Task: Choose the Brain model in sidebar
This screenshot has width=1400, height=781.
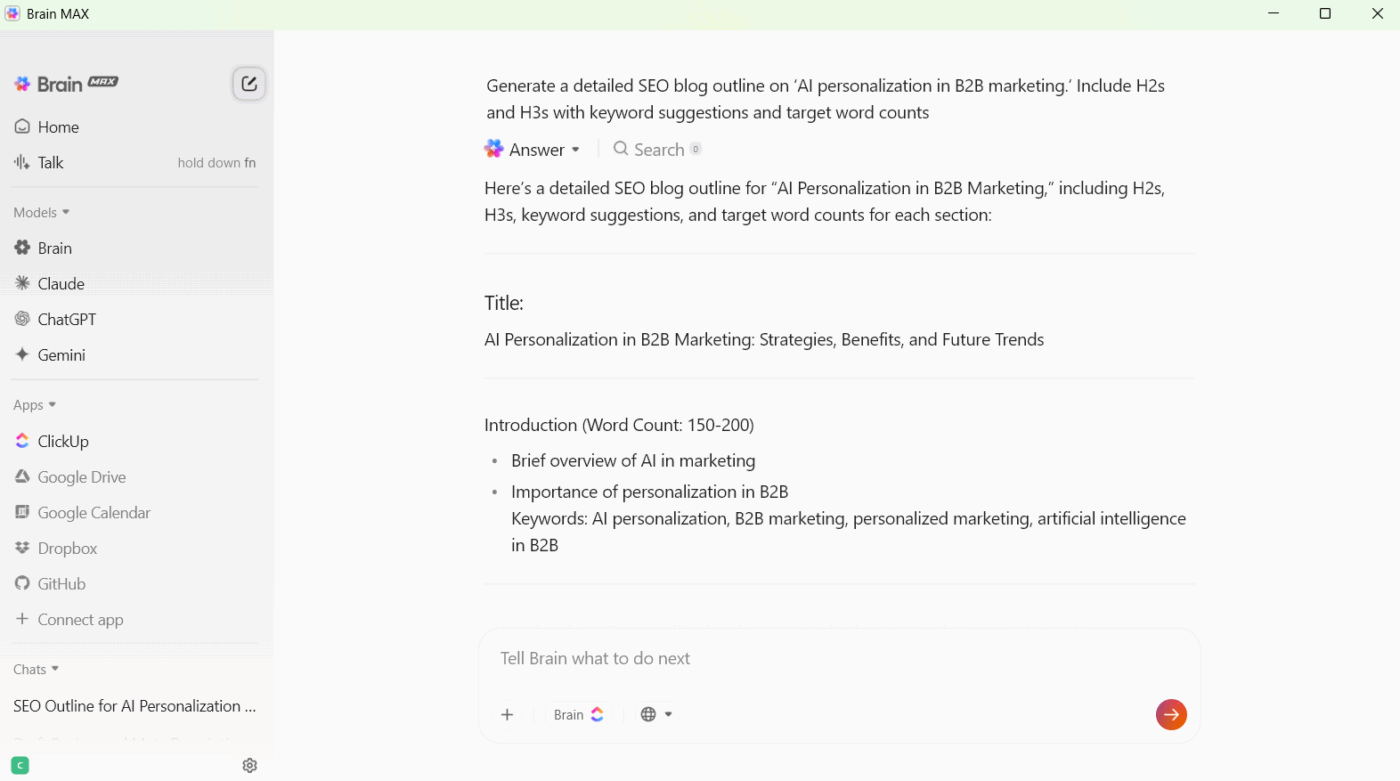Action: tap(54, 248)
